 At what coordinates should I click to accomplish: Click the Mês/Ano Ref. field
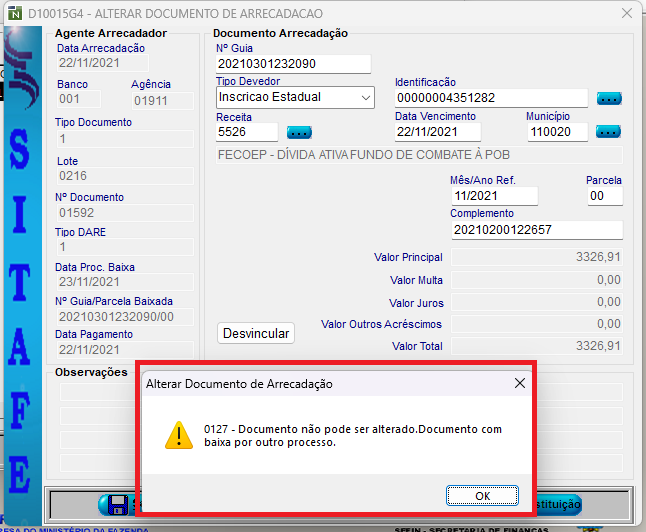(494, 196)
